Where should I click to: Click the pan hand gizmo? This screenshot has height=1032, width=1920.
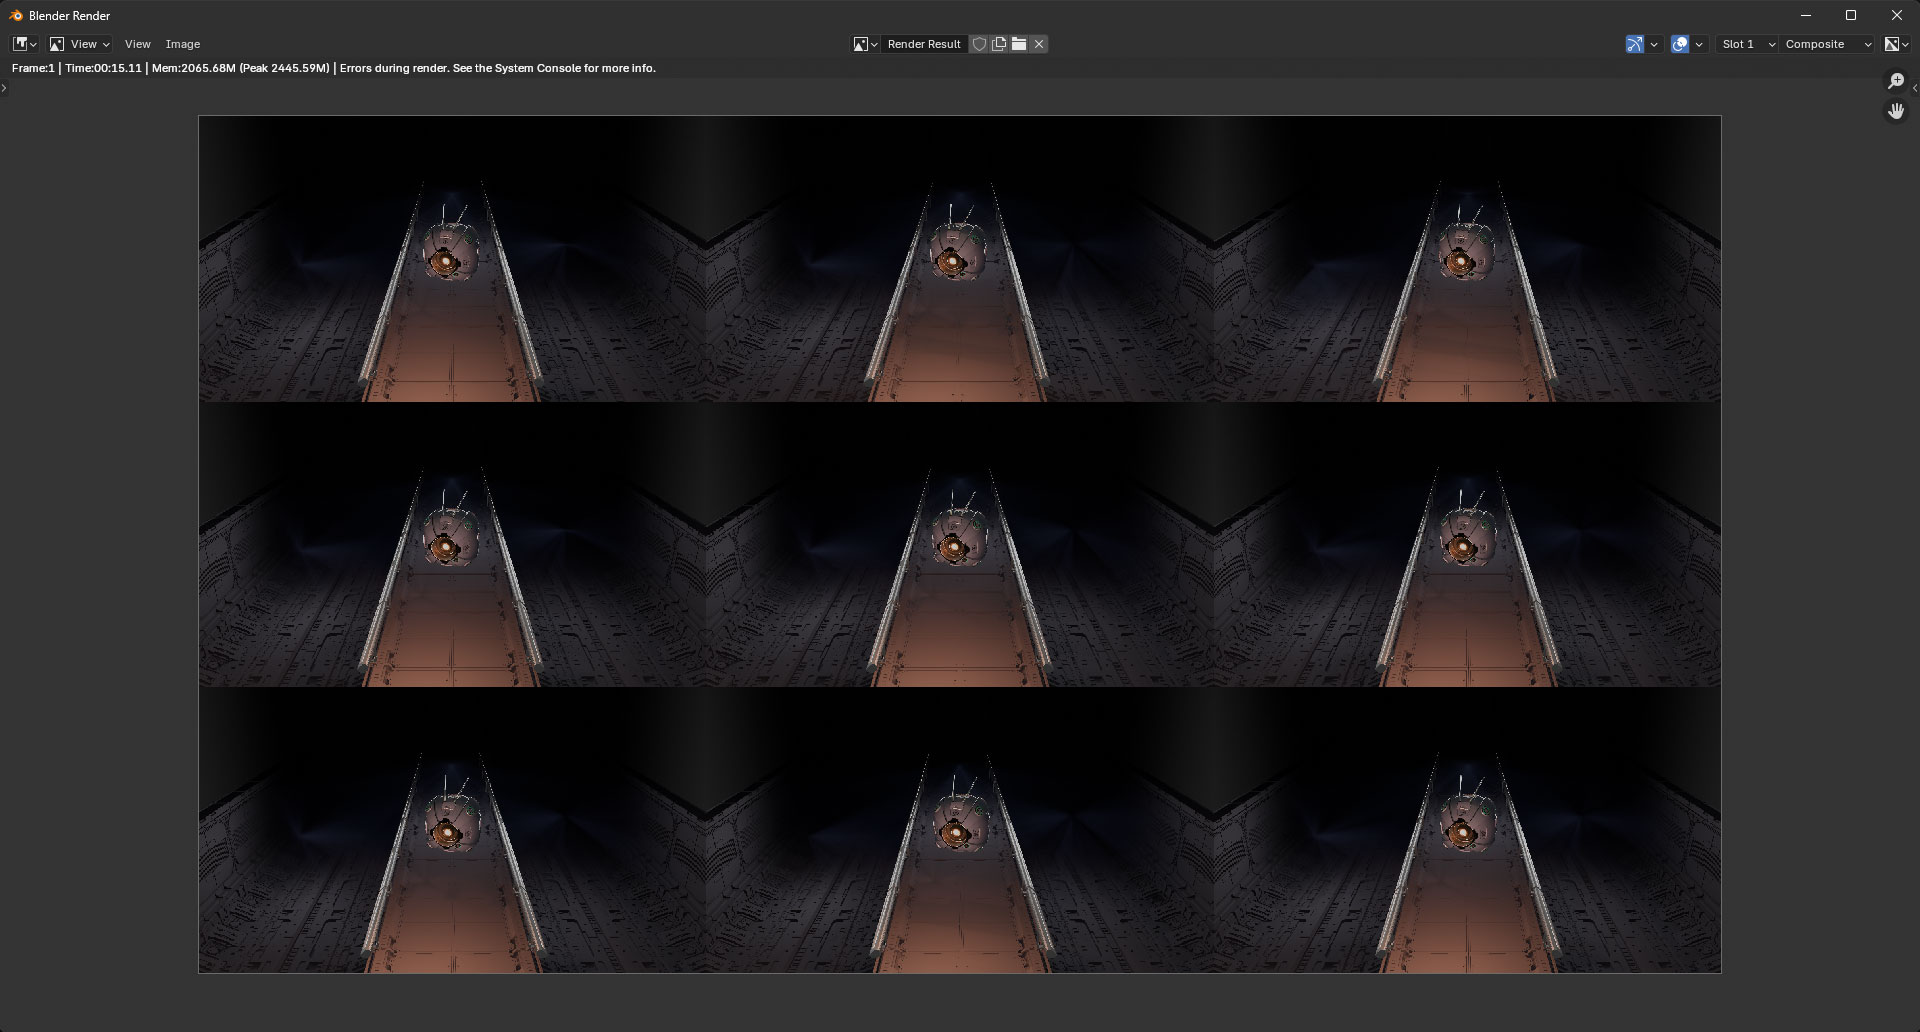[1896, 111]
